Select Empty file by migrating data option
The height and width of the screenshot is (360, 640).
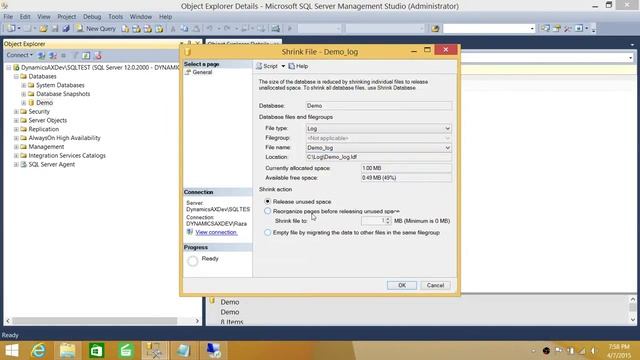point(267,233)
